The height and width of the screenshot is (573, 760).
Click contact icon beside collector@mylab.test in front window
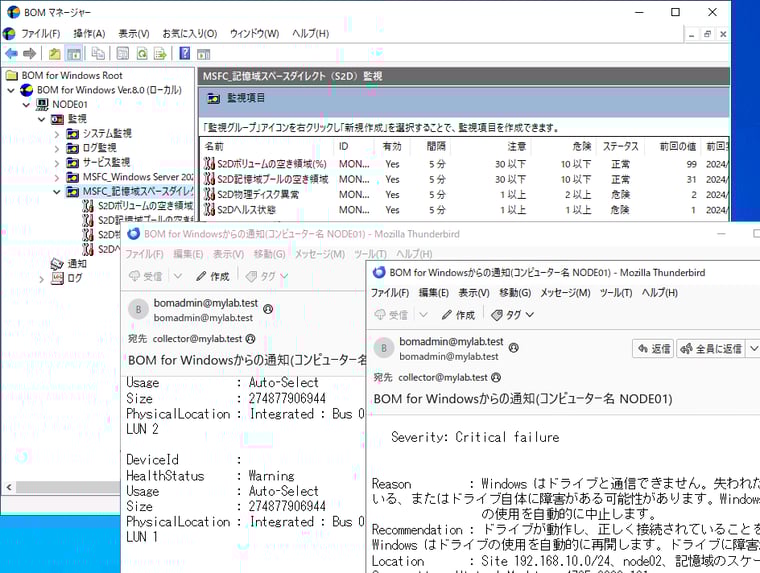point(496,378)
